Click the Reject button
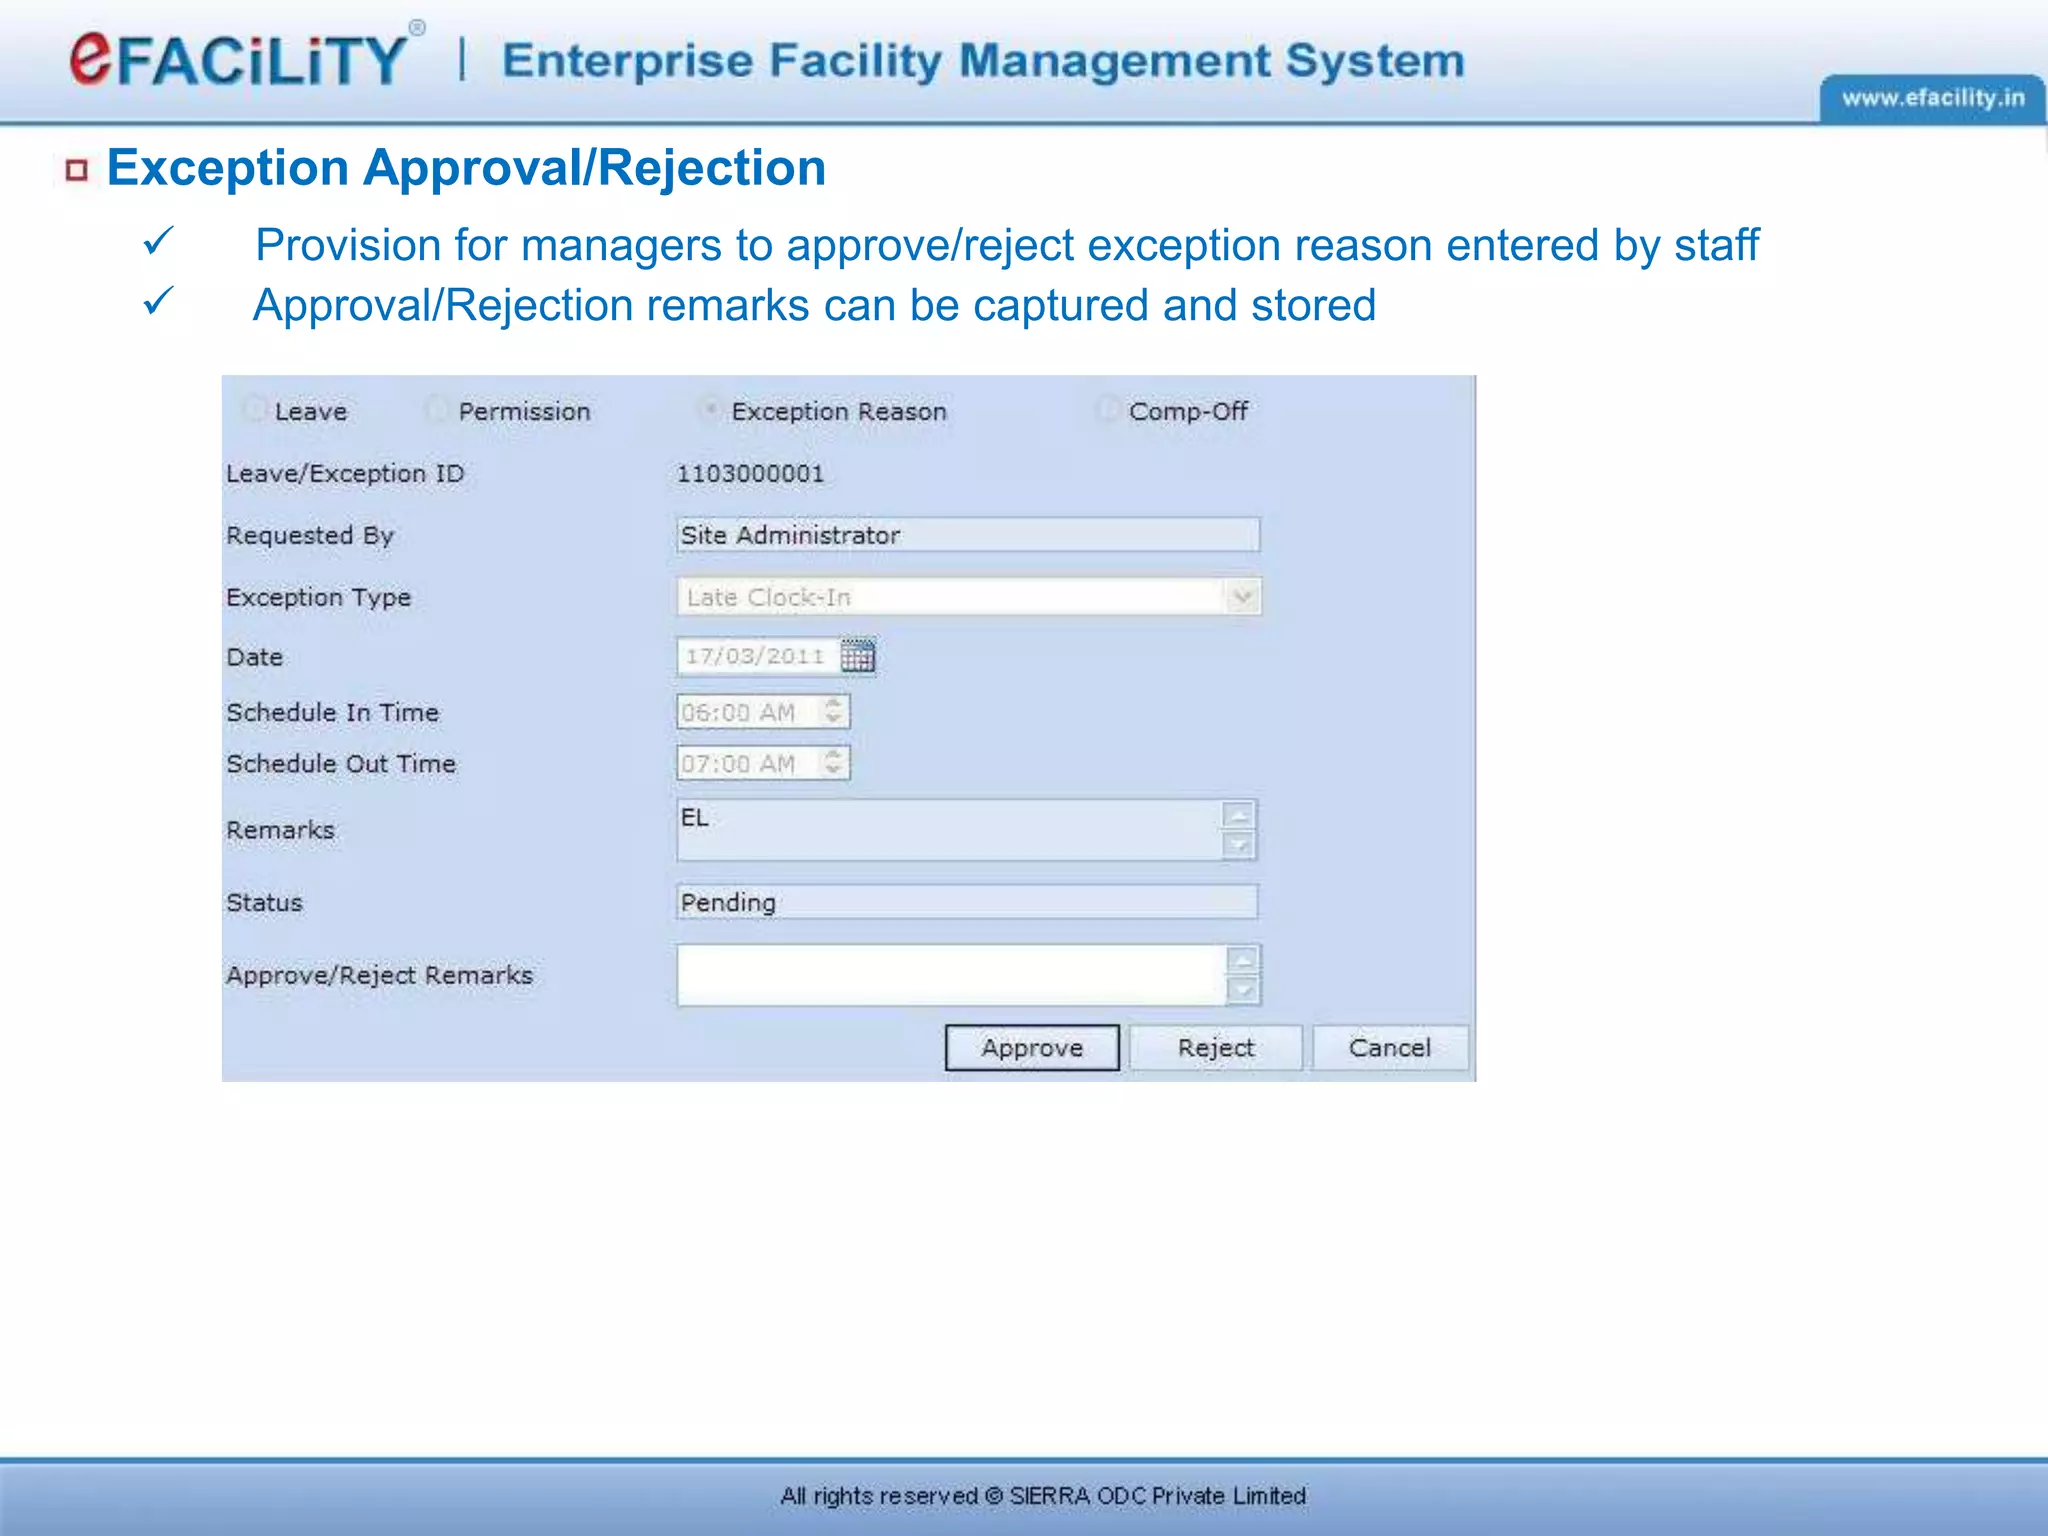 pyautogui.click(x=1216, y=1047)
